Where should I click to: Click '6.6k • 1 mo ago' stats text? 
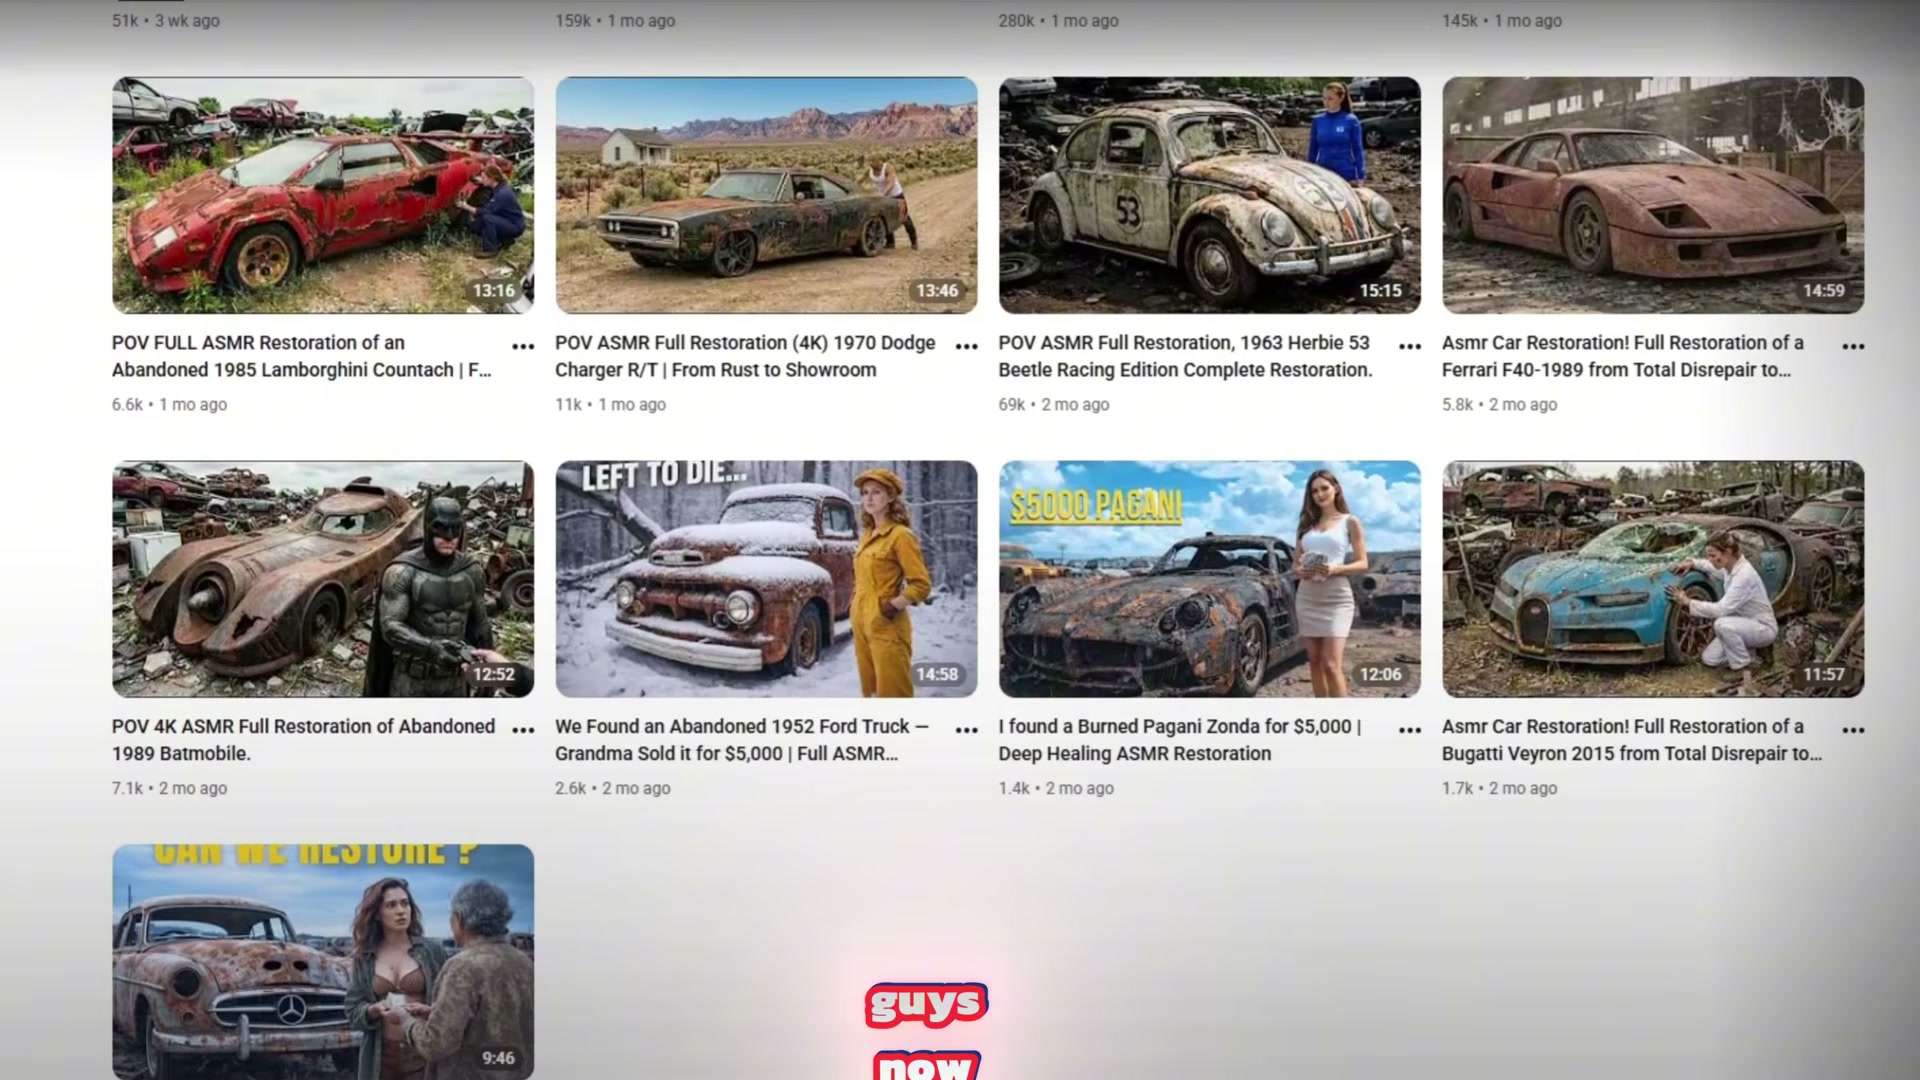click(170, 405)
